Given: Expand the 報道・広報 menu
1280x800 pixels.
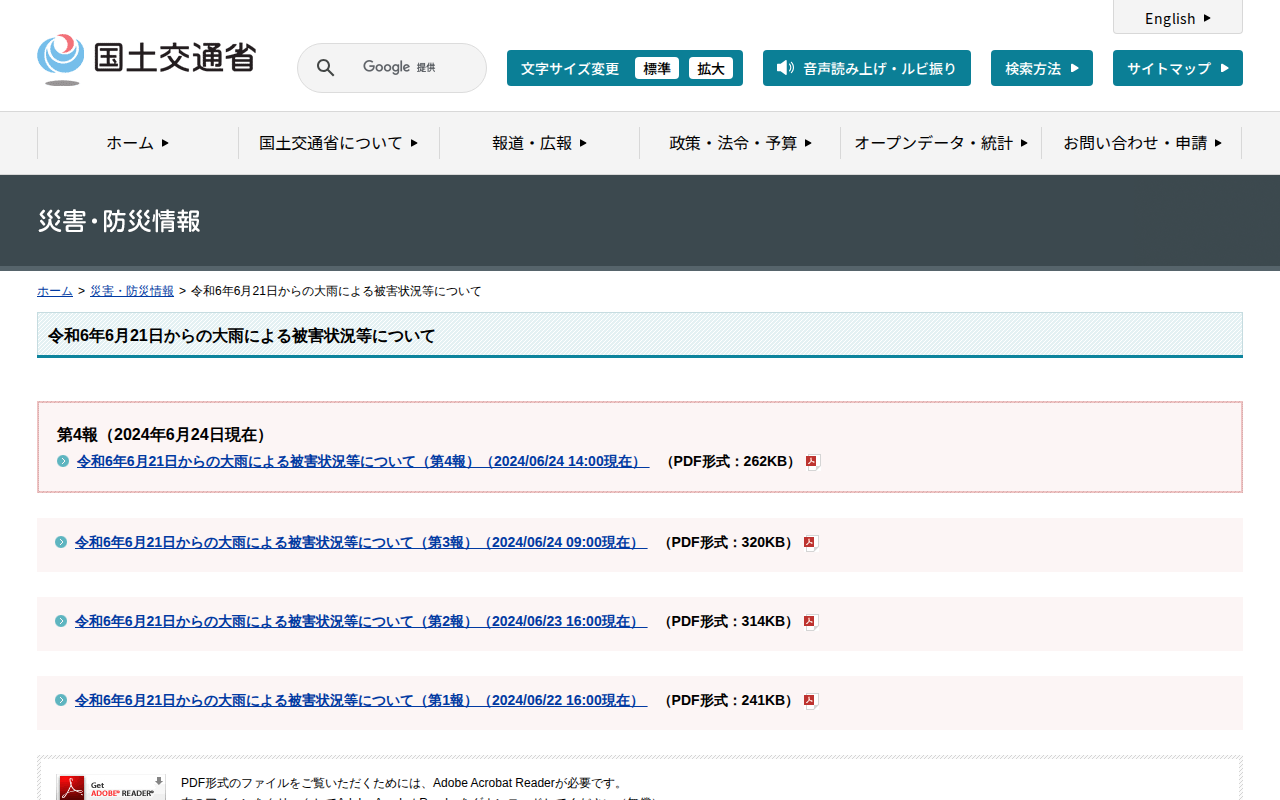Looking at the screenshot, I should 539,143.
